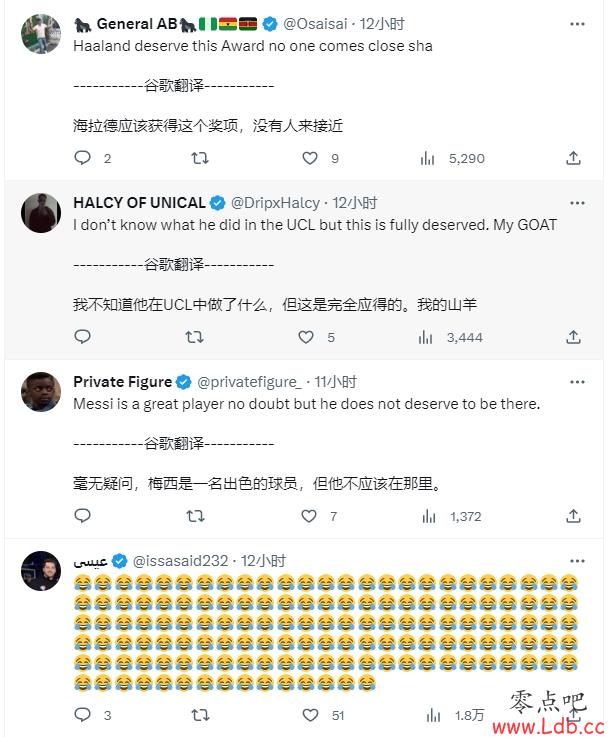The height and width of the screenshot is (737, 614).
Task: Like the emoji tweet with 51 likes
Action: coord(310,715)
